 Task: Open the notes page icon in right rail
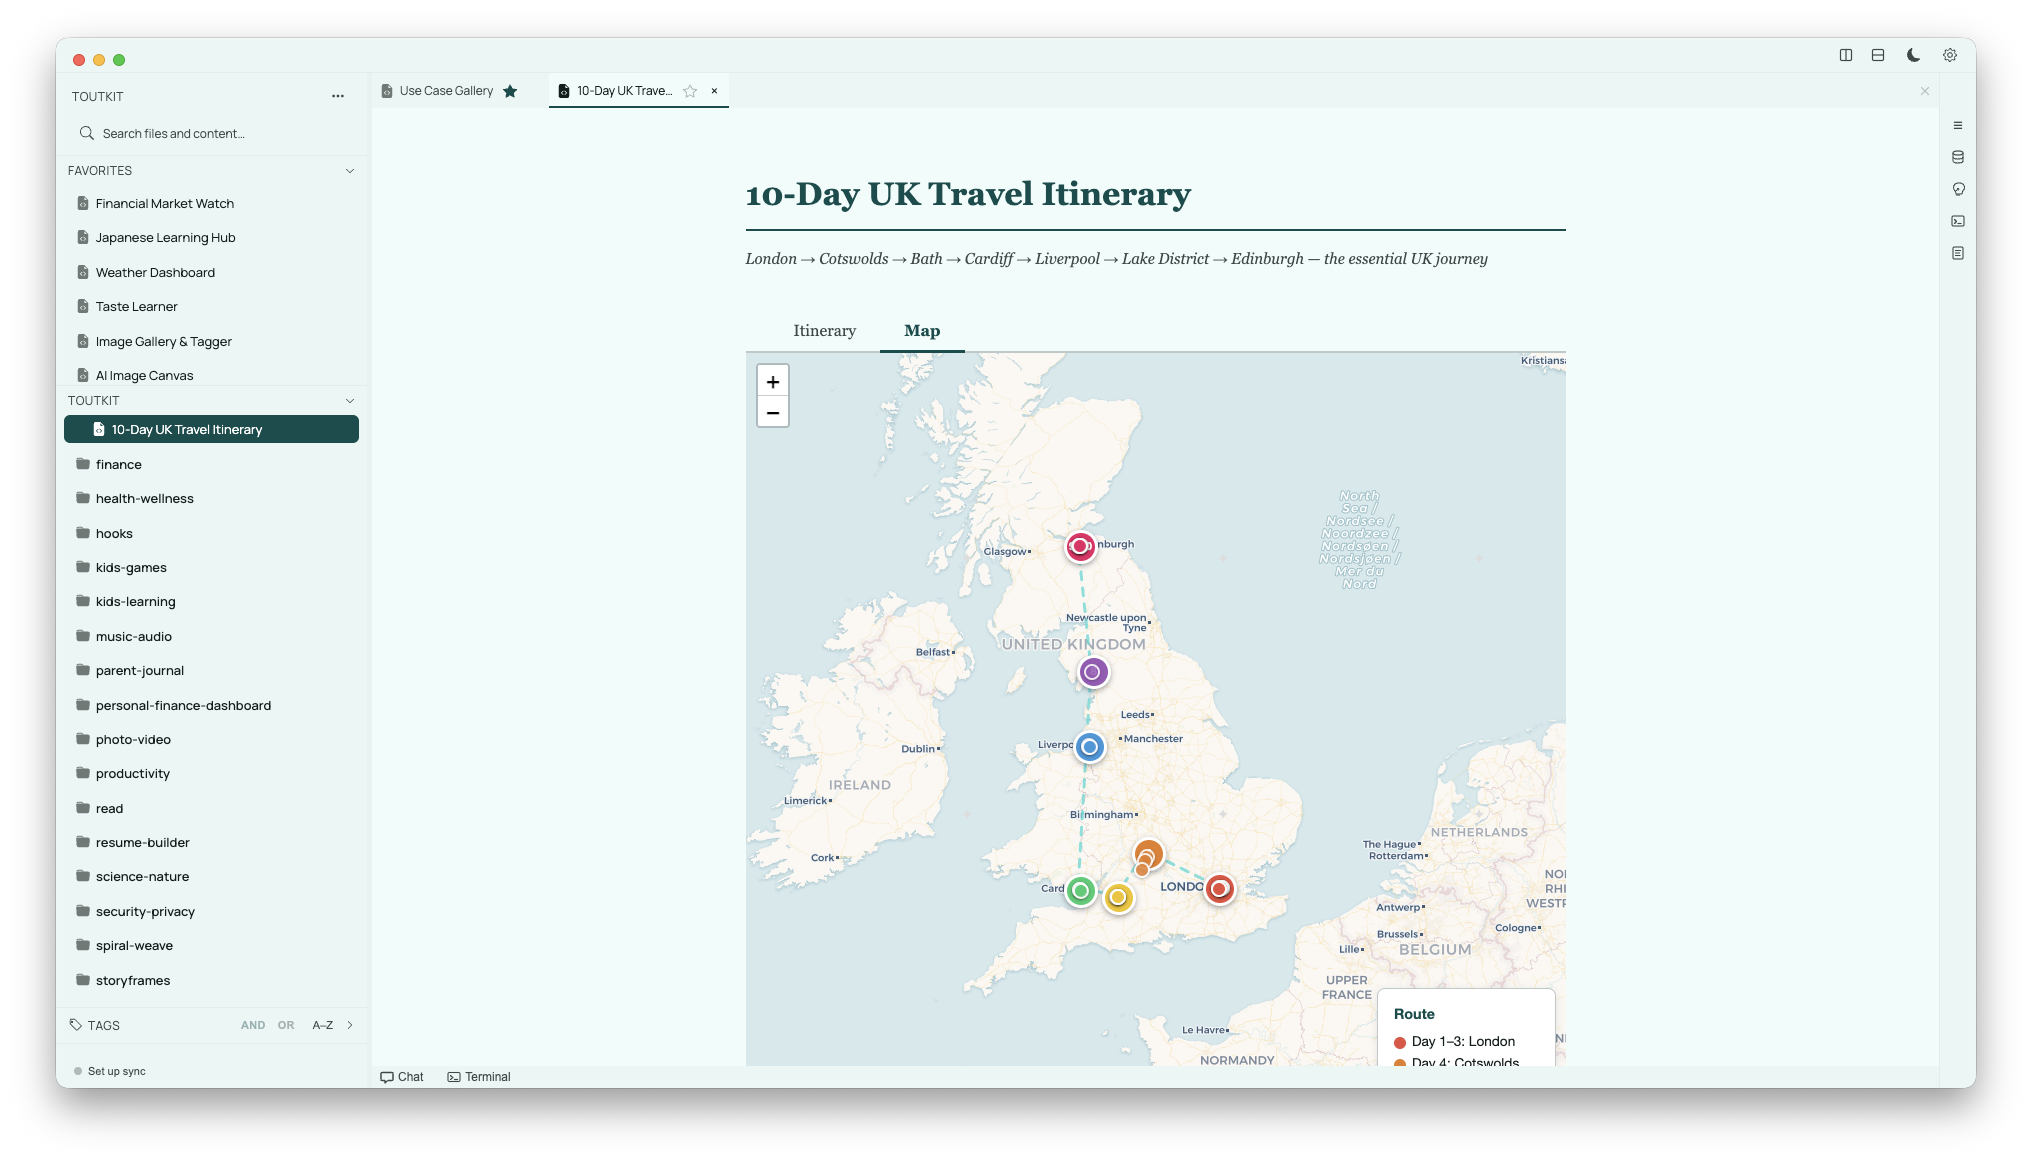point(1958,253)
